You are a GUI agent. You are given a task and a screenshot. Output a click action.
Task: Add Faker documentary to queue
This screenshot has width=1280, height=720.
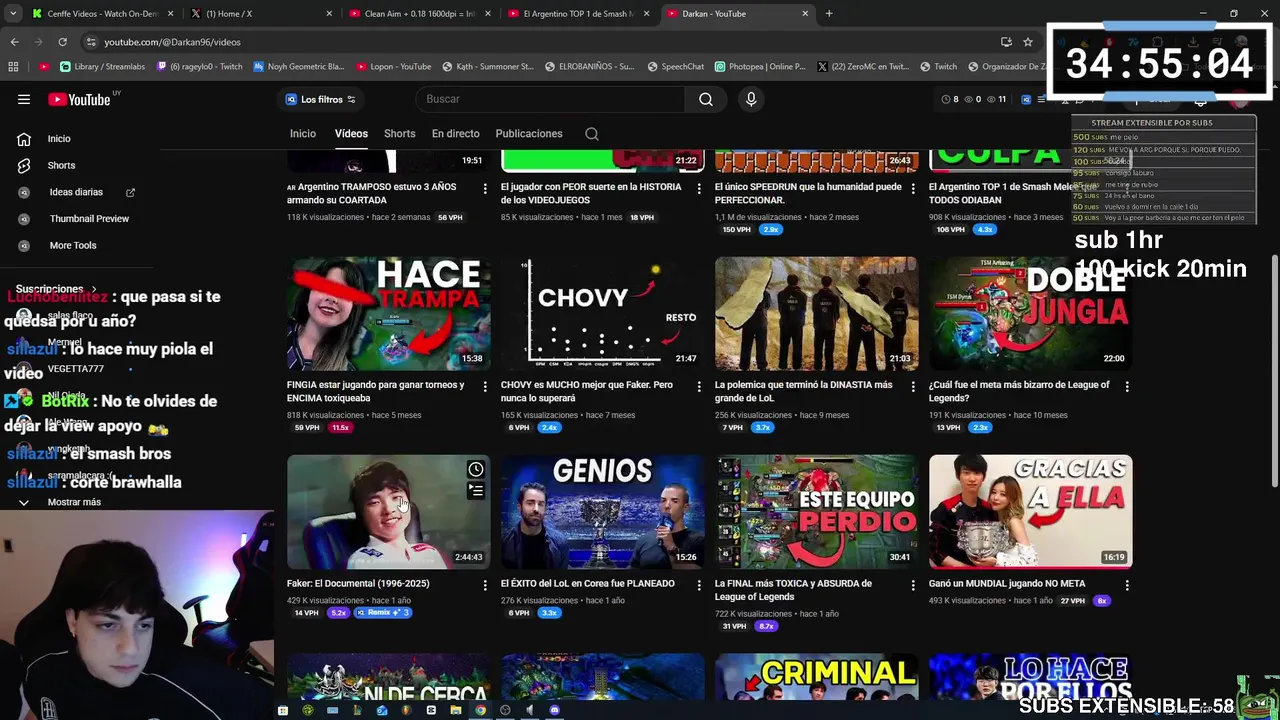476,490
